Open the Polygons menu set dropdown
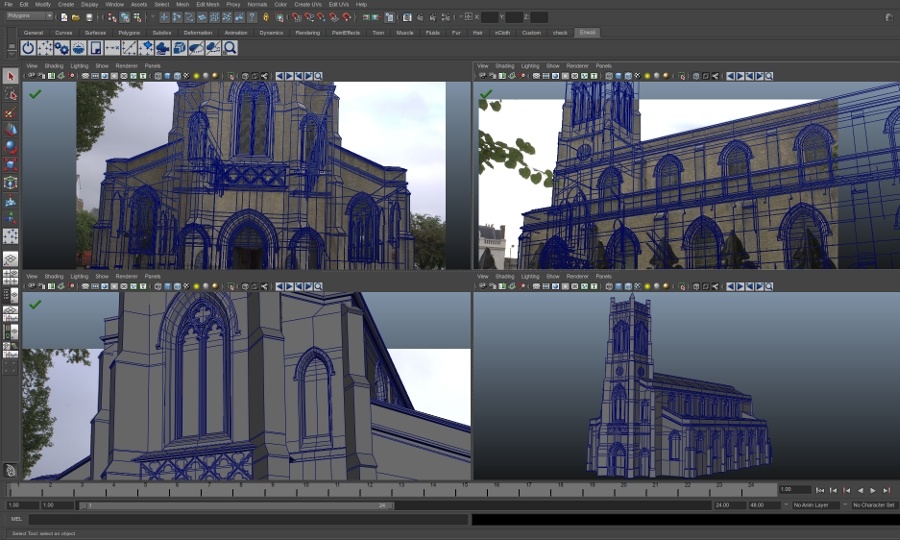 (32, 17)
